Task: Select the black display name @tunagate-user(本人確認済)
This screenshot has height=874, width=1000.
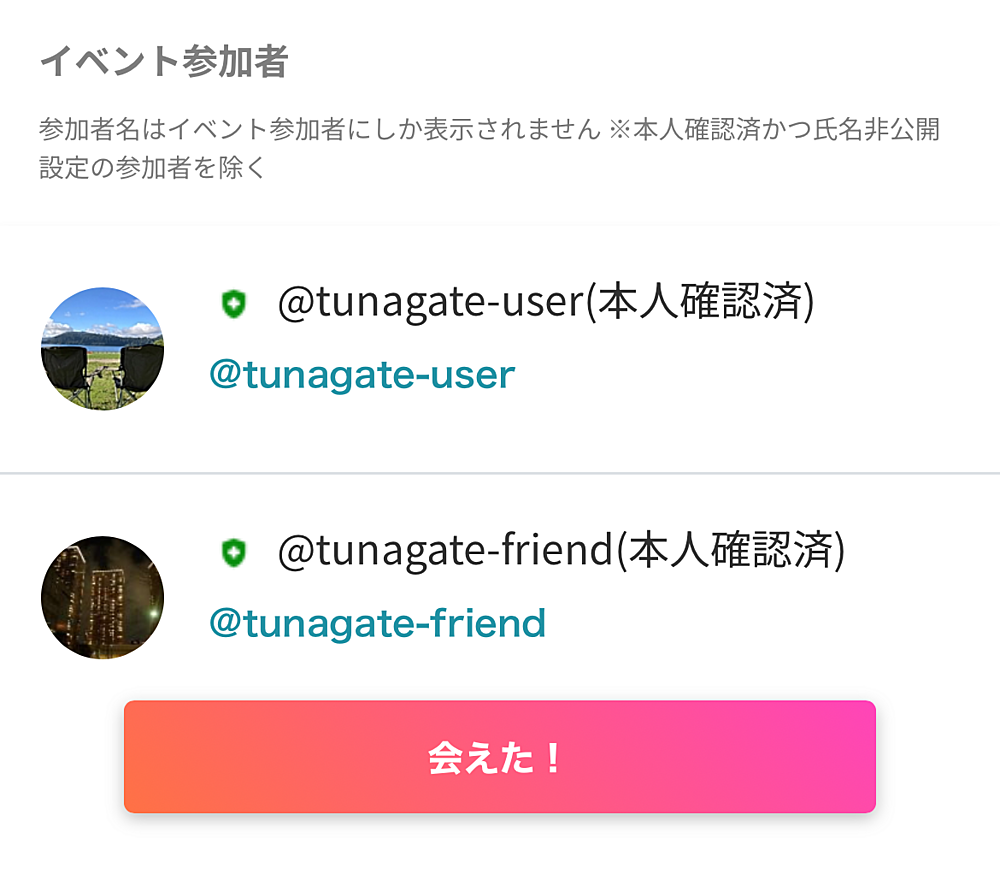Action: pos(545,303)
